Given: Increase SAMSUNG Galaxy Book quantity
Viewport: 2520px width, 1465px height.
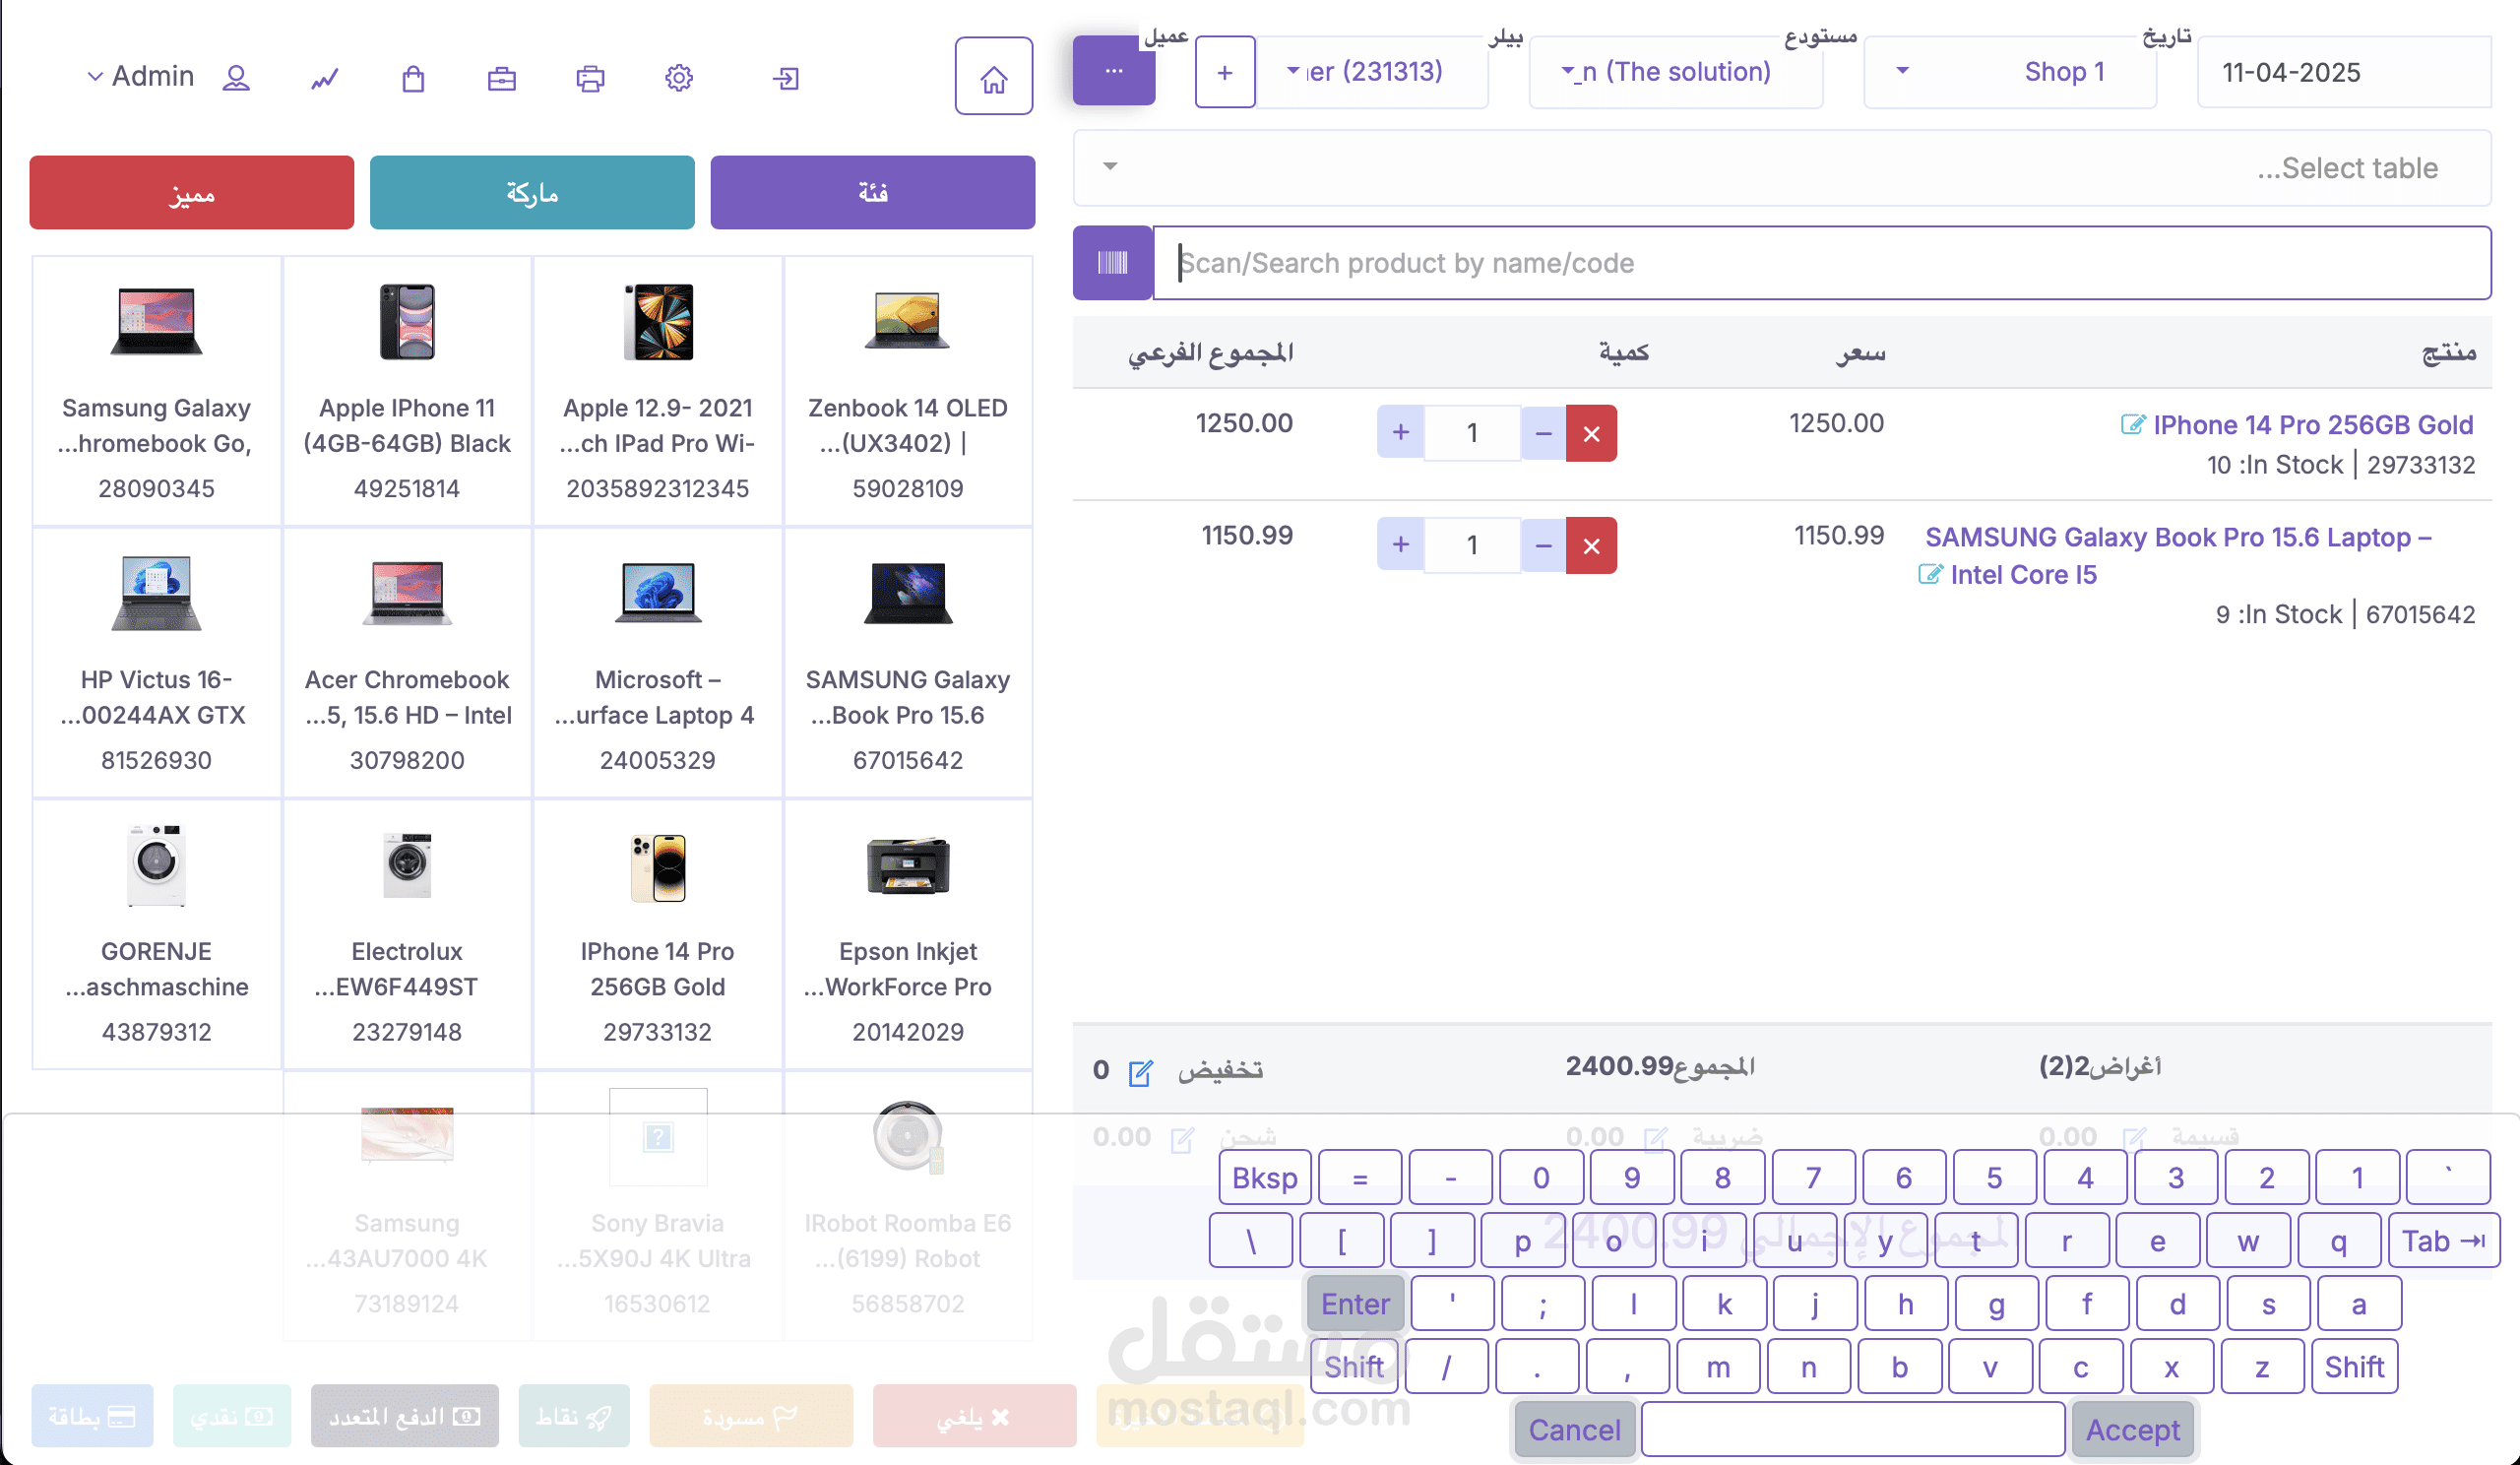Looking at the screenshot, I should (1400, 545).
